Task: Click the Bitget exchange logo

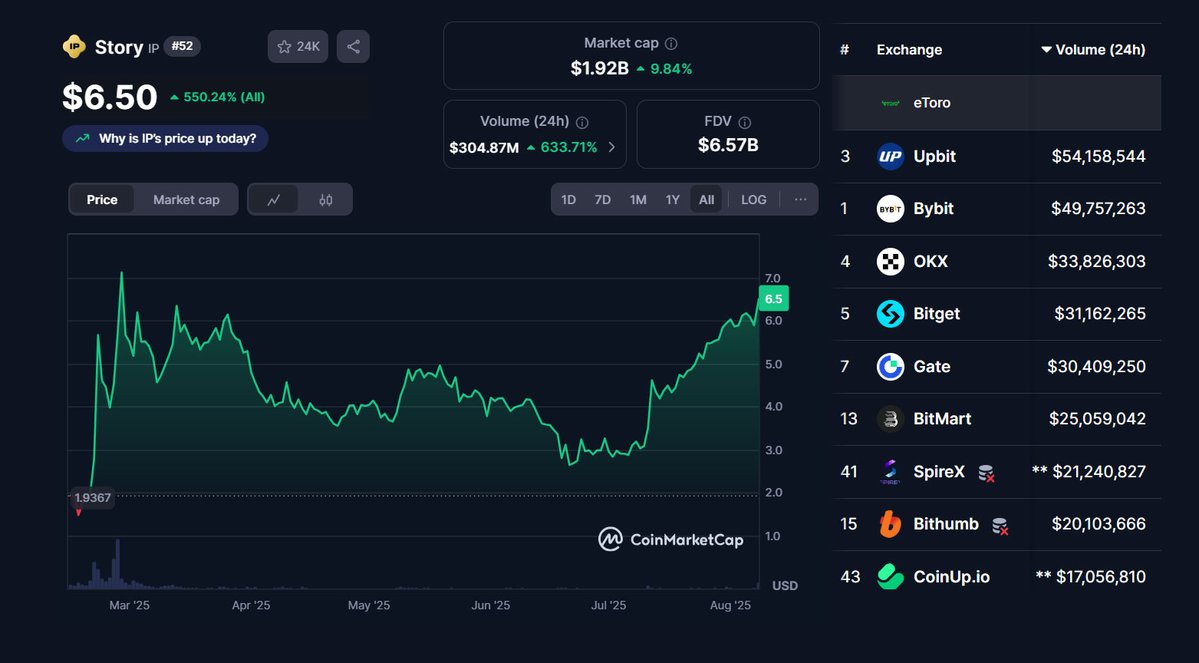Action: pyautogui.click(x=890, y=314)
